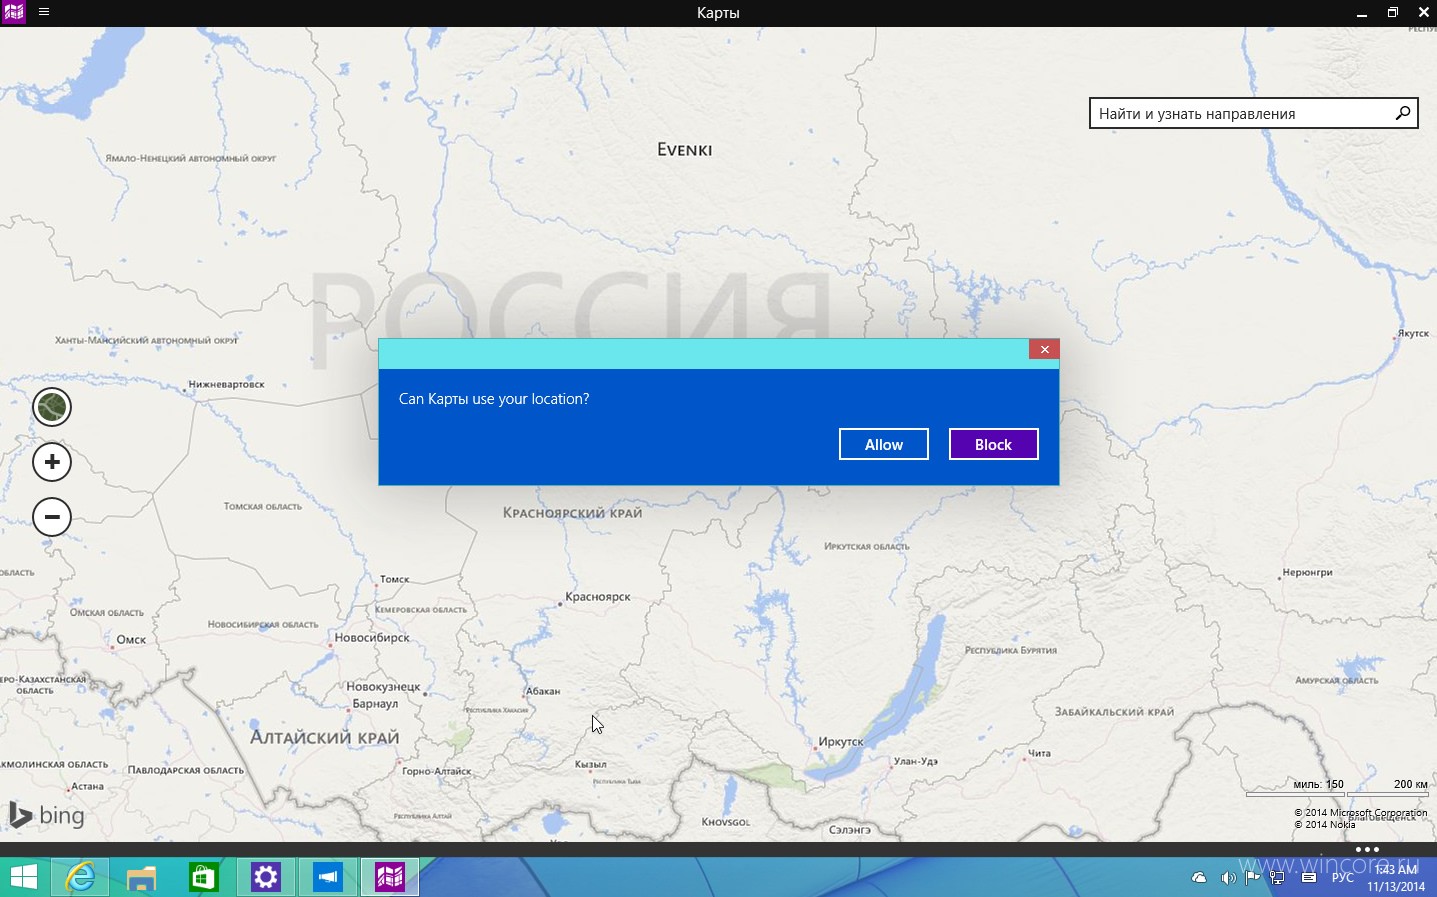
Task: Click the Забайкальский край region label
Action: coord(1115,712)
